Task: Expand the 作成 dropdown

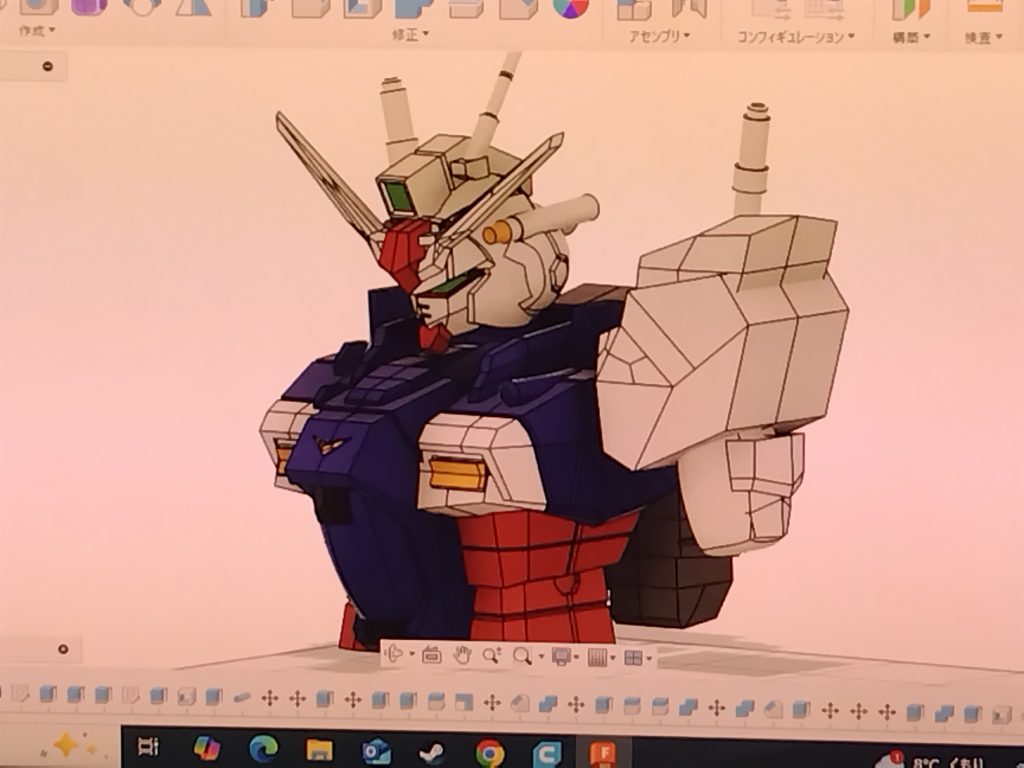Action: pyautogui.click(x=37, y=31)
